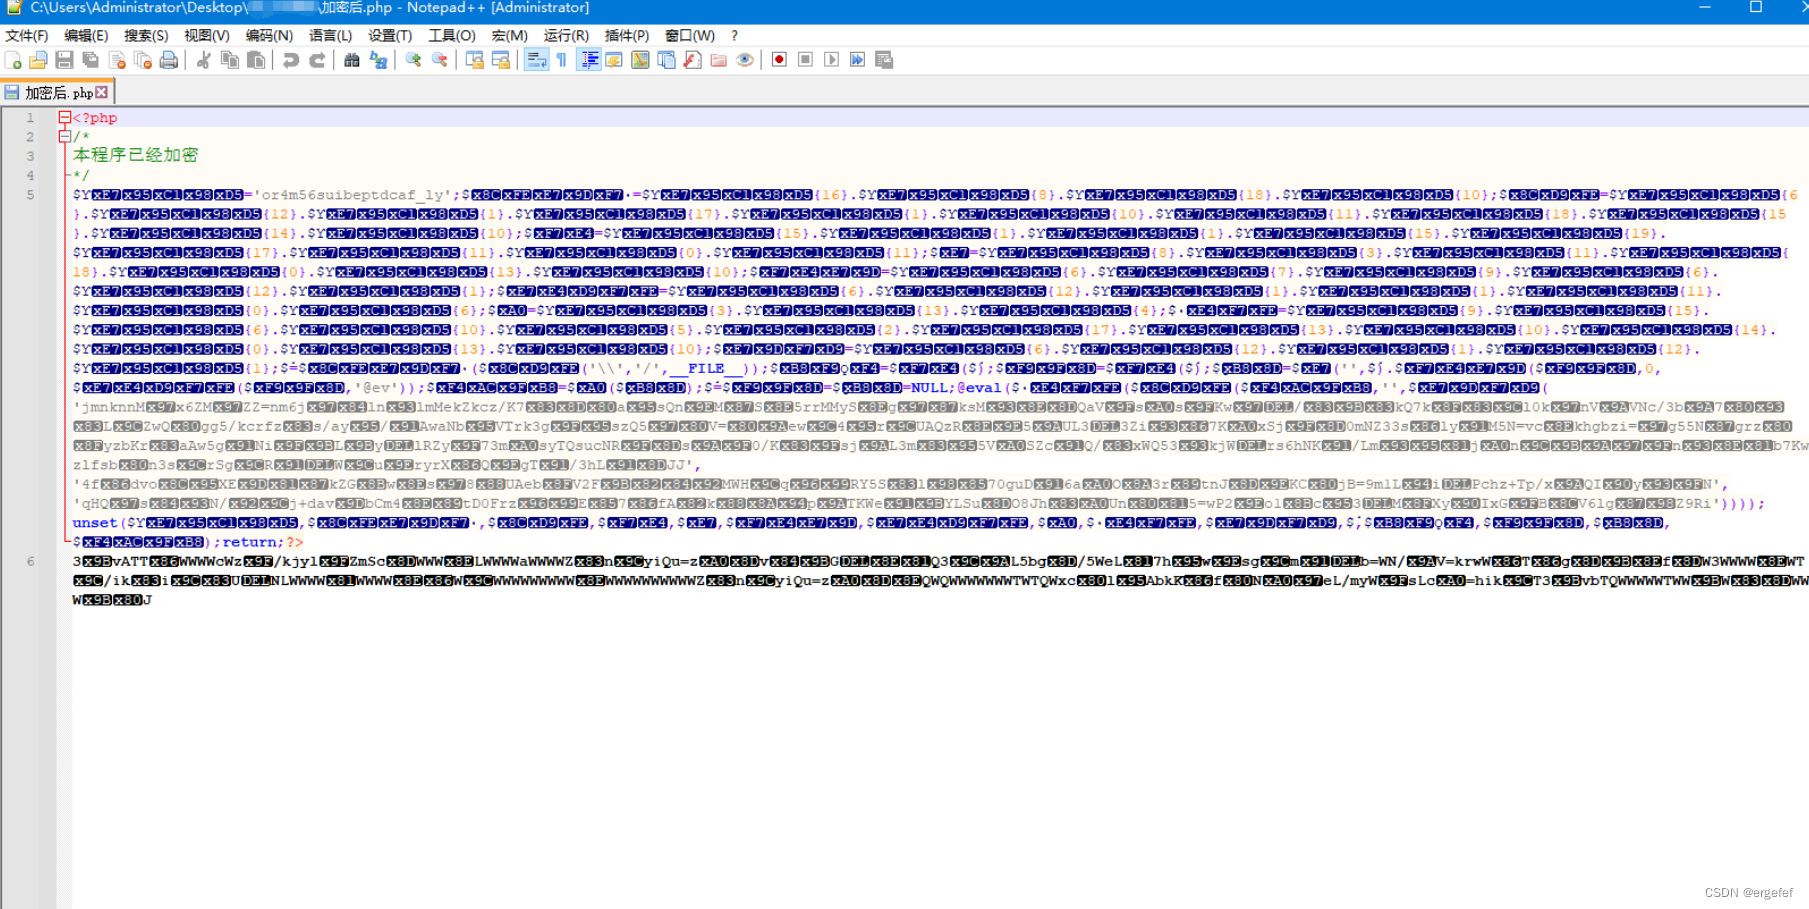Start macro recording with the red circle icon

pyautogui.click(x=779, y=60)
